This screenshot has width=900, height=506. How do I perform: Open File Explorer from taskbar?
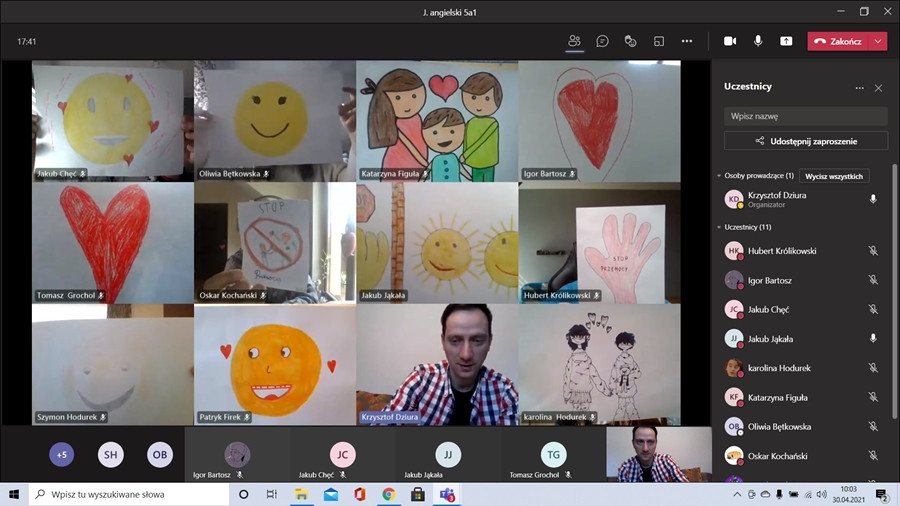301,494
